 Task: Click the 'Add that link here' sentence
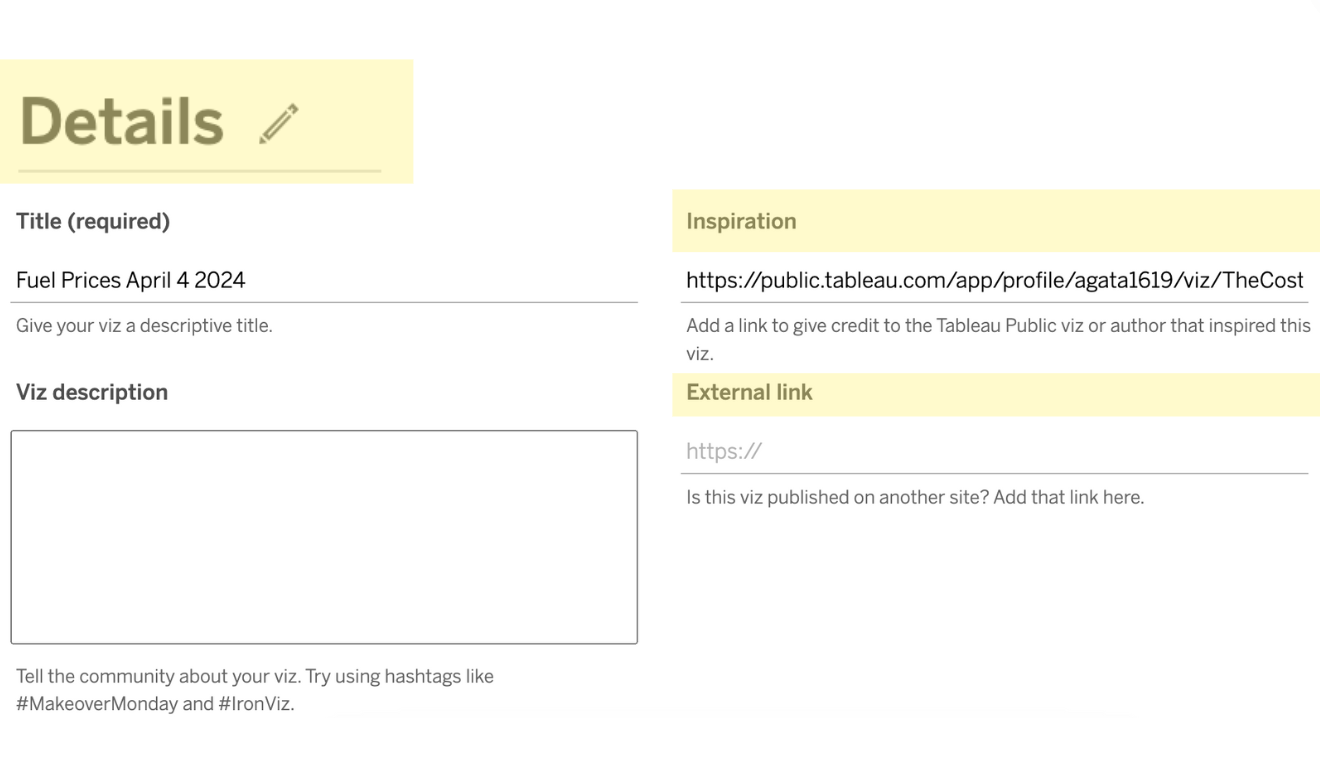pos(1068,497)
